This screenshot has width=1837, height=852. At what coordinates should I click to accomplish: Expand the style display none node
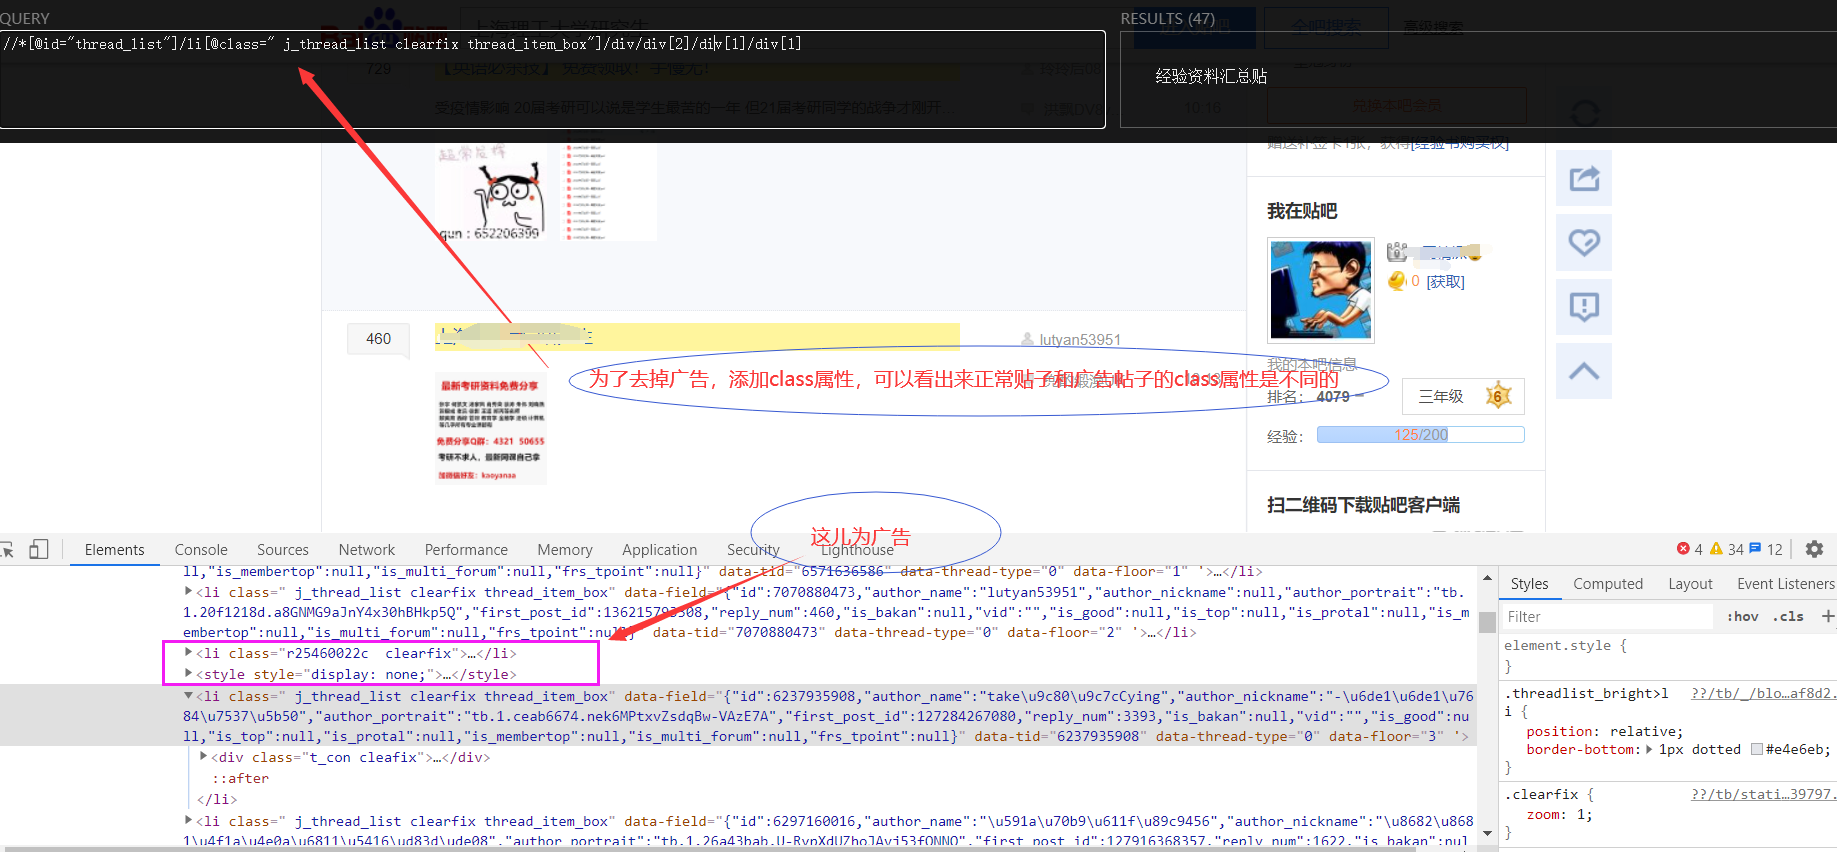(188, 674)
